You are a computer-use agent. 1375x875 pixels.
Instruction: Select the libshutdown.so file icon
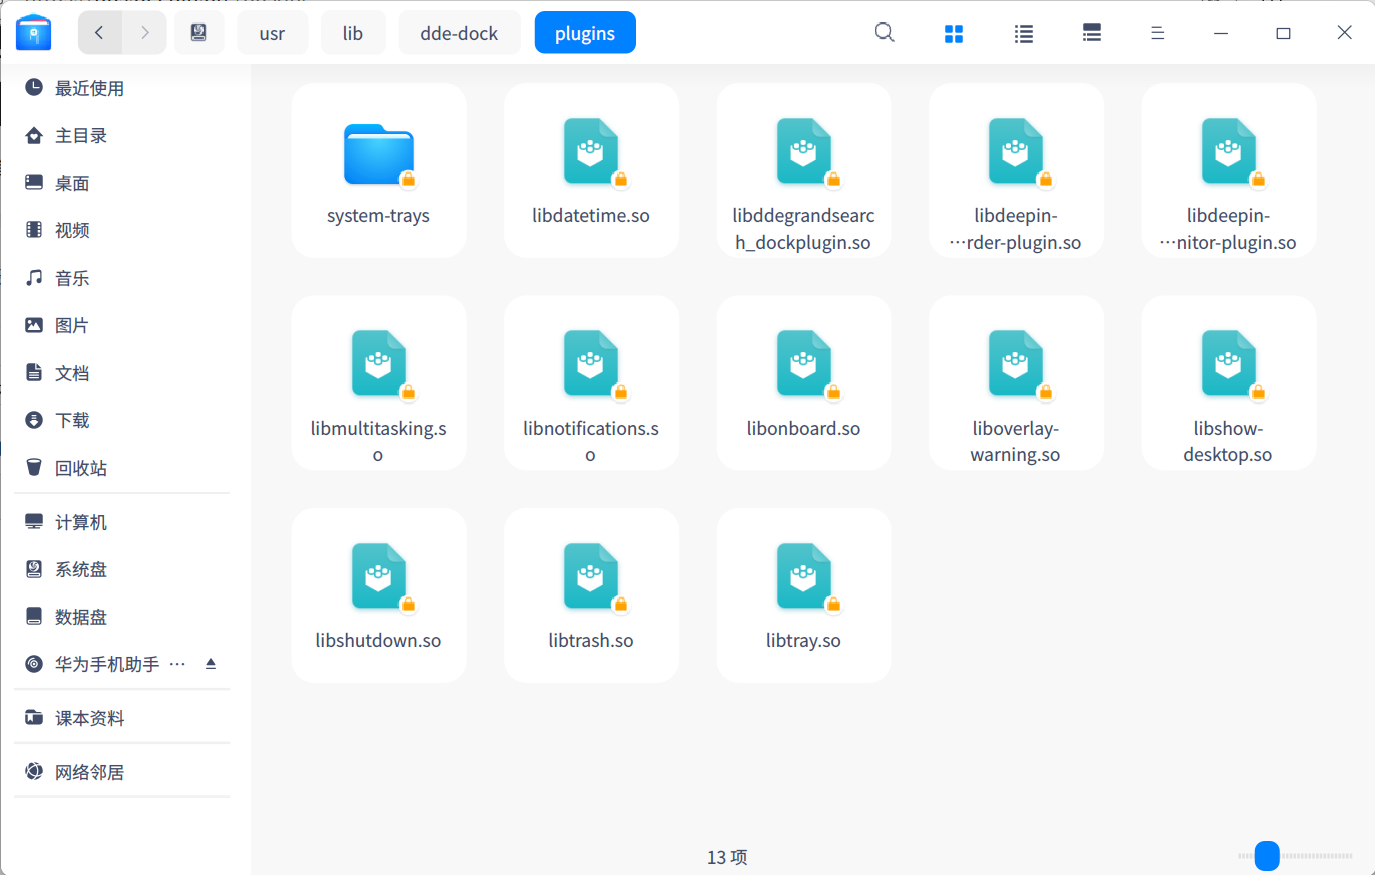point(379,577)
